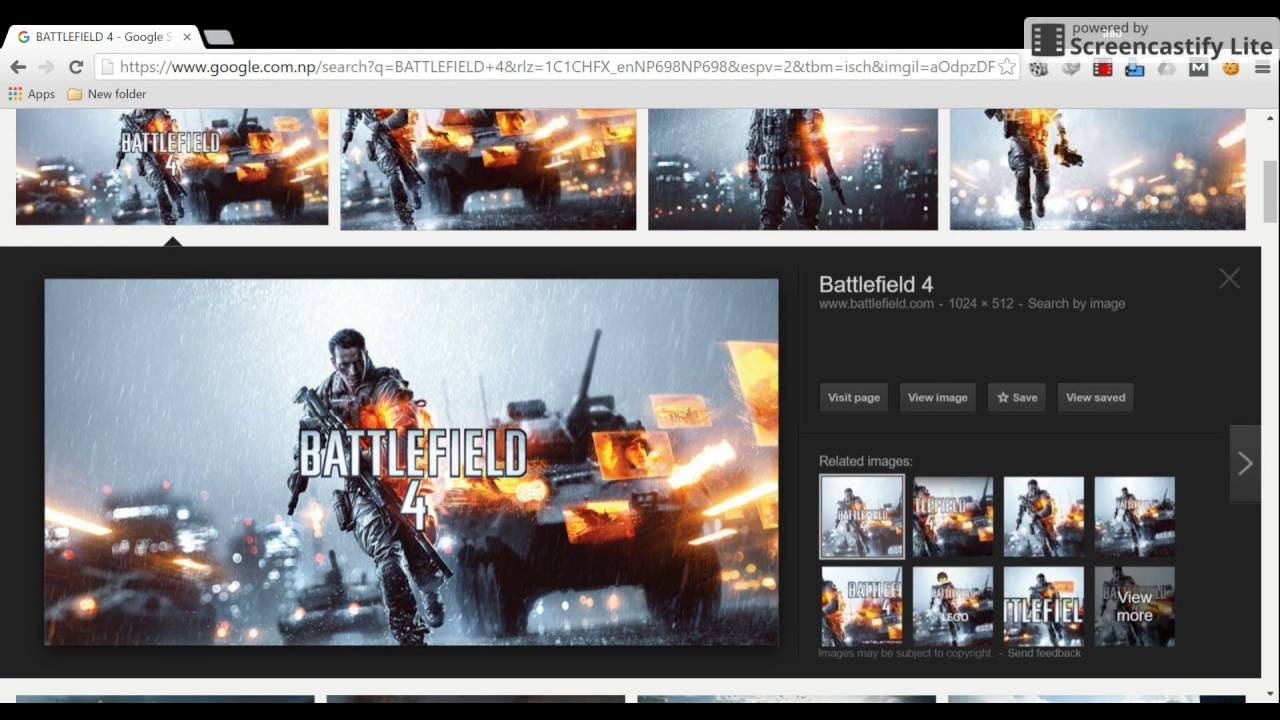Select the first highlighted related image thumbnail

pos(862,516)
